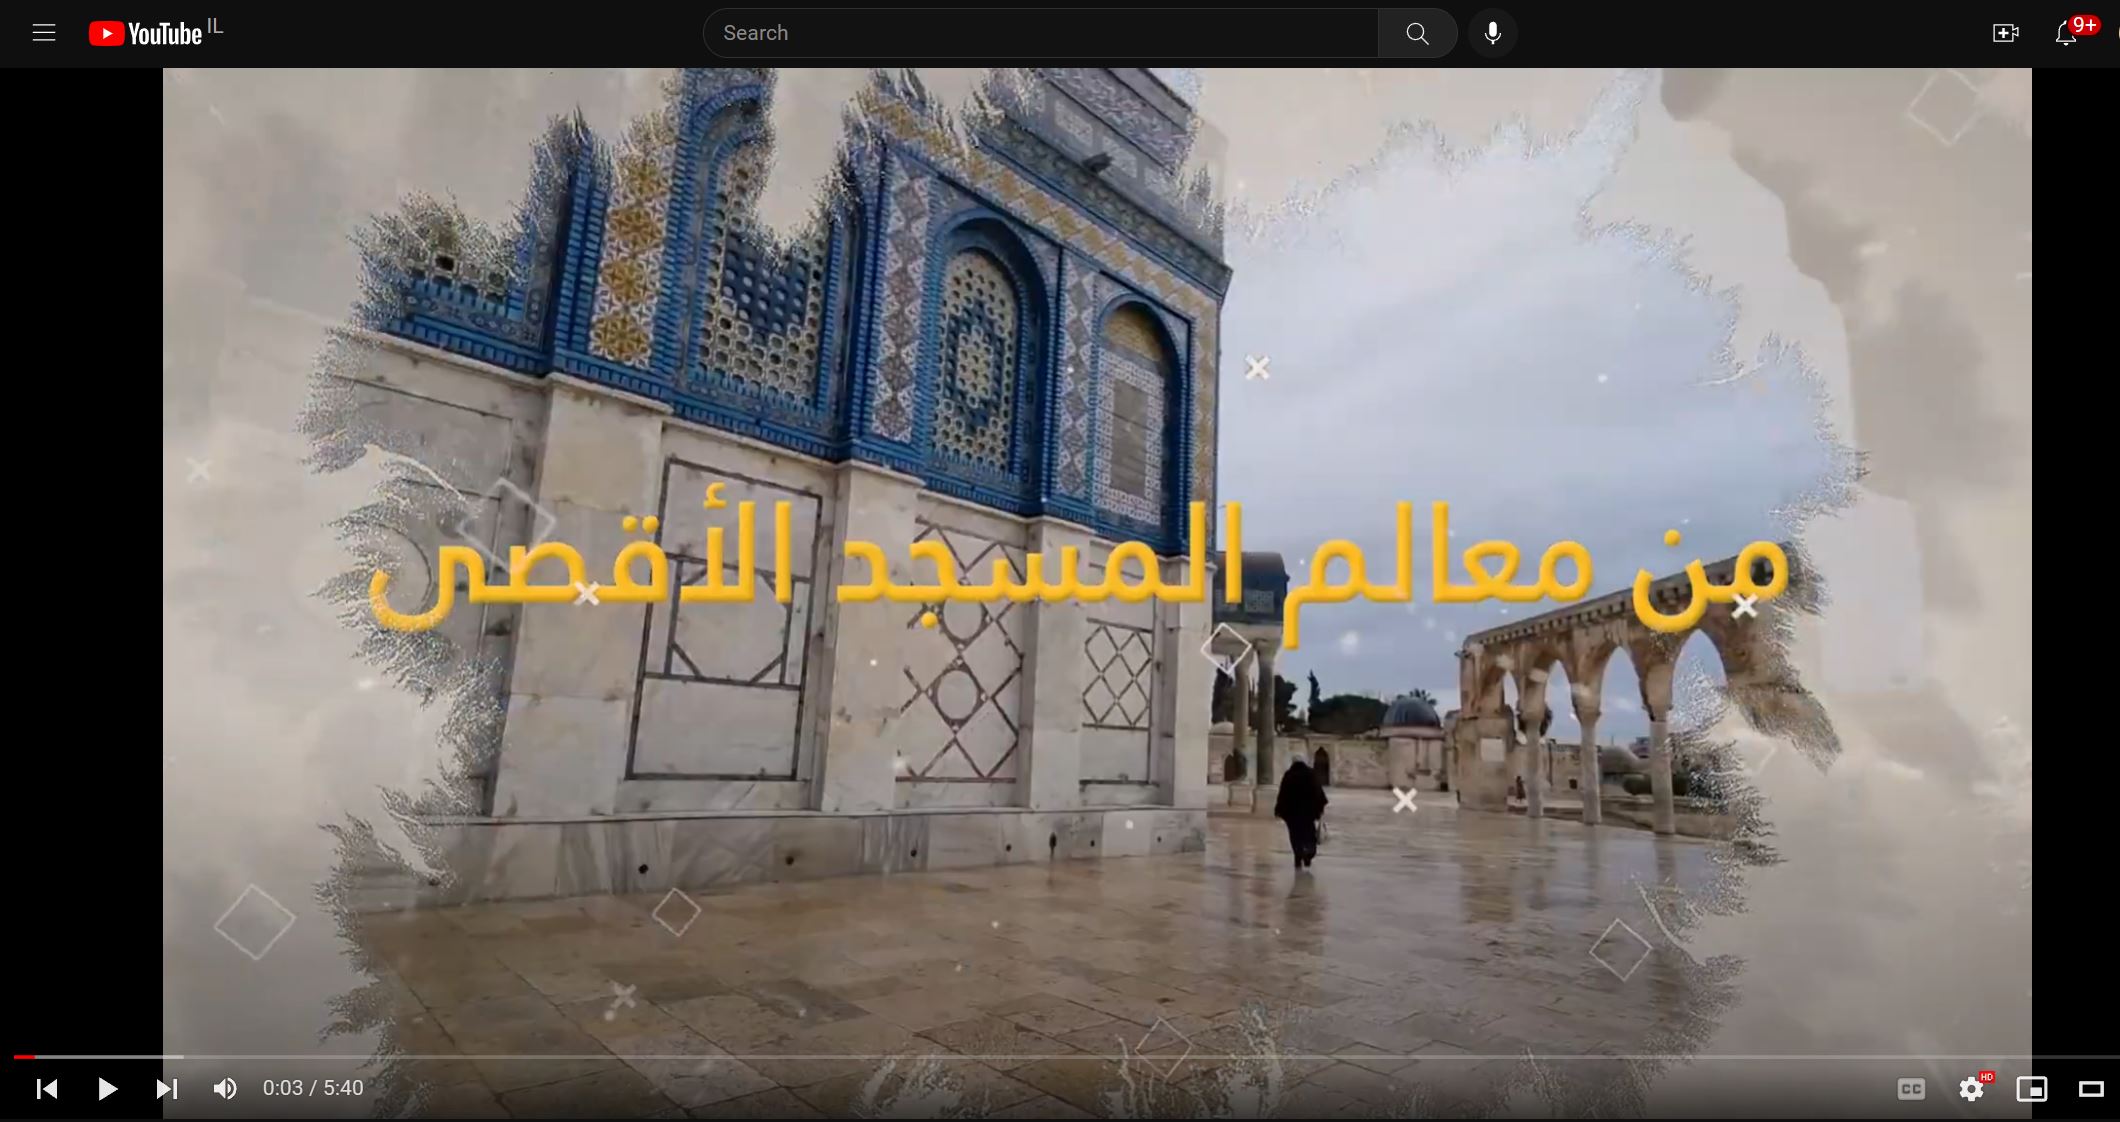Mute the video volume
The image size is (2120, 1122).
coord(224,1089)
